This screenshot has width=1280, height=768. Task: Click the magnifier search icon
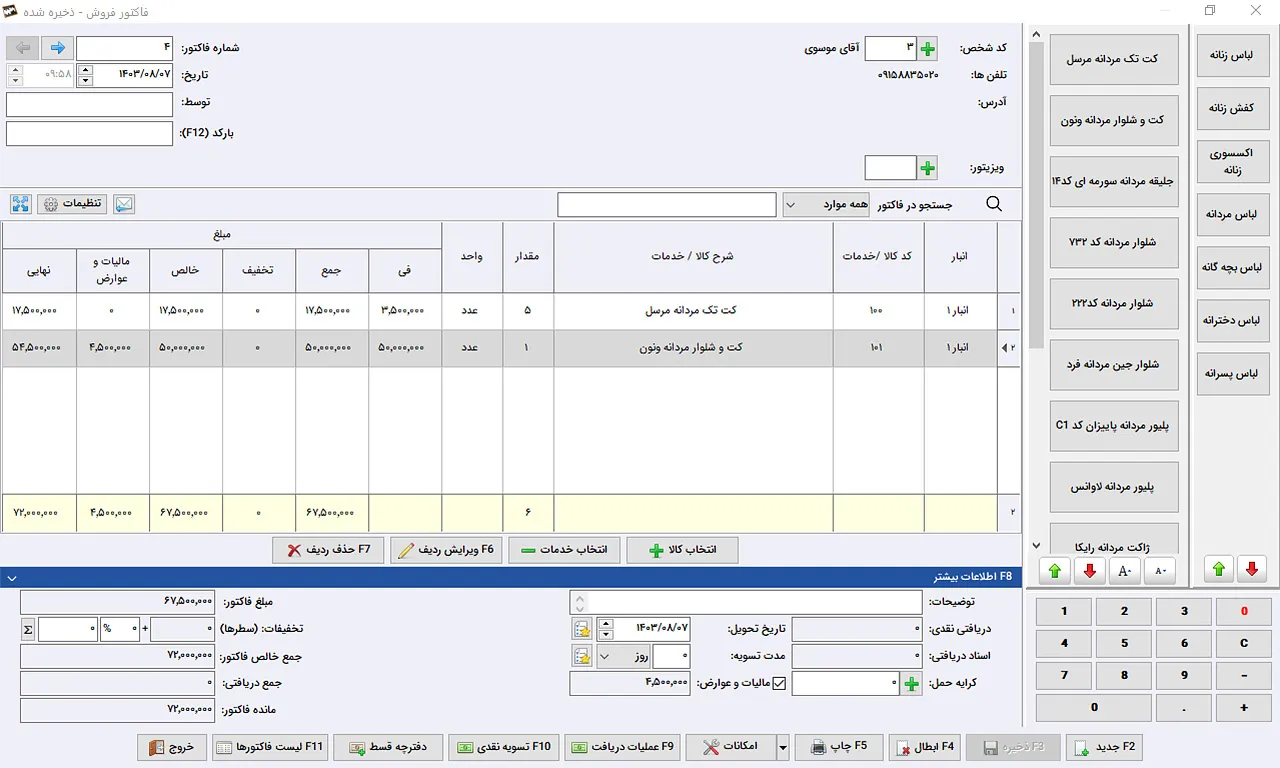(x=994, y=204)
